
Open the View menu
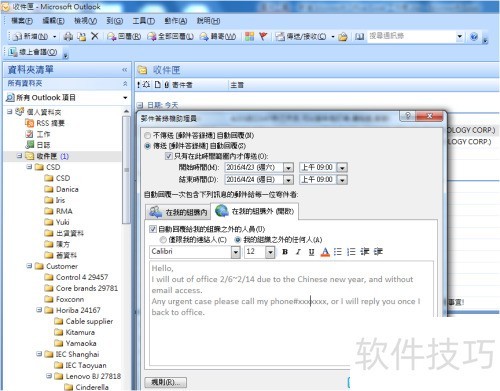[x=85, y=21]
